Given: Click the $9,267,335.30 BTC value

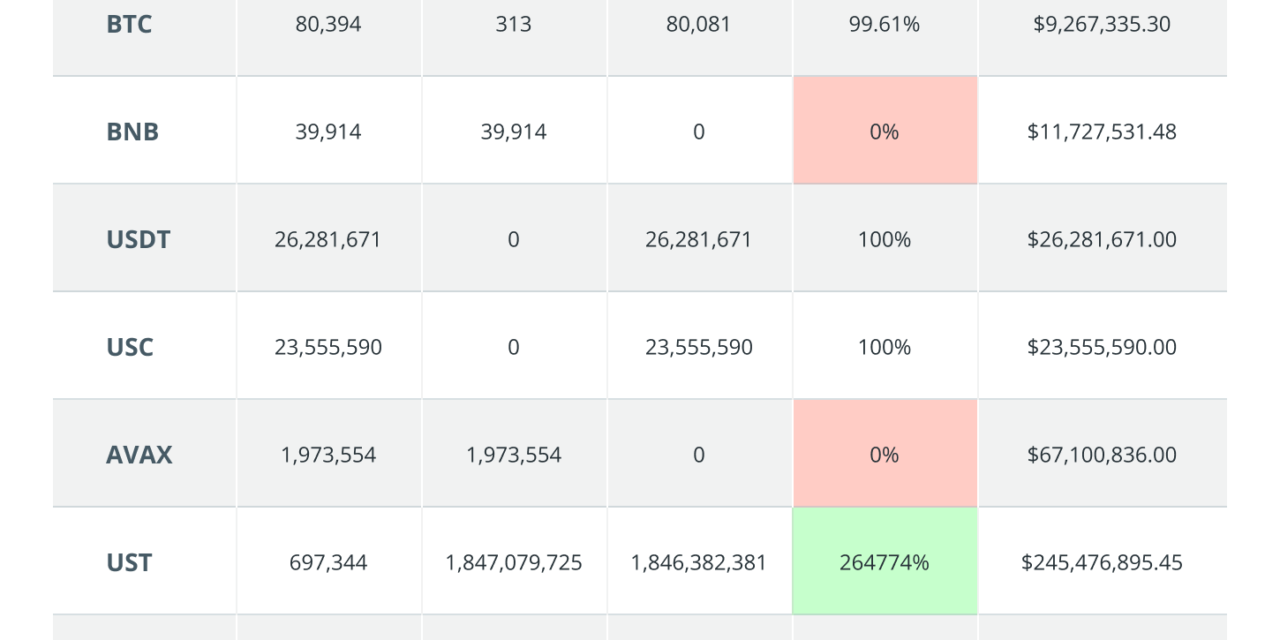Looking at the screenshot, I should [x=1101, y=24].
